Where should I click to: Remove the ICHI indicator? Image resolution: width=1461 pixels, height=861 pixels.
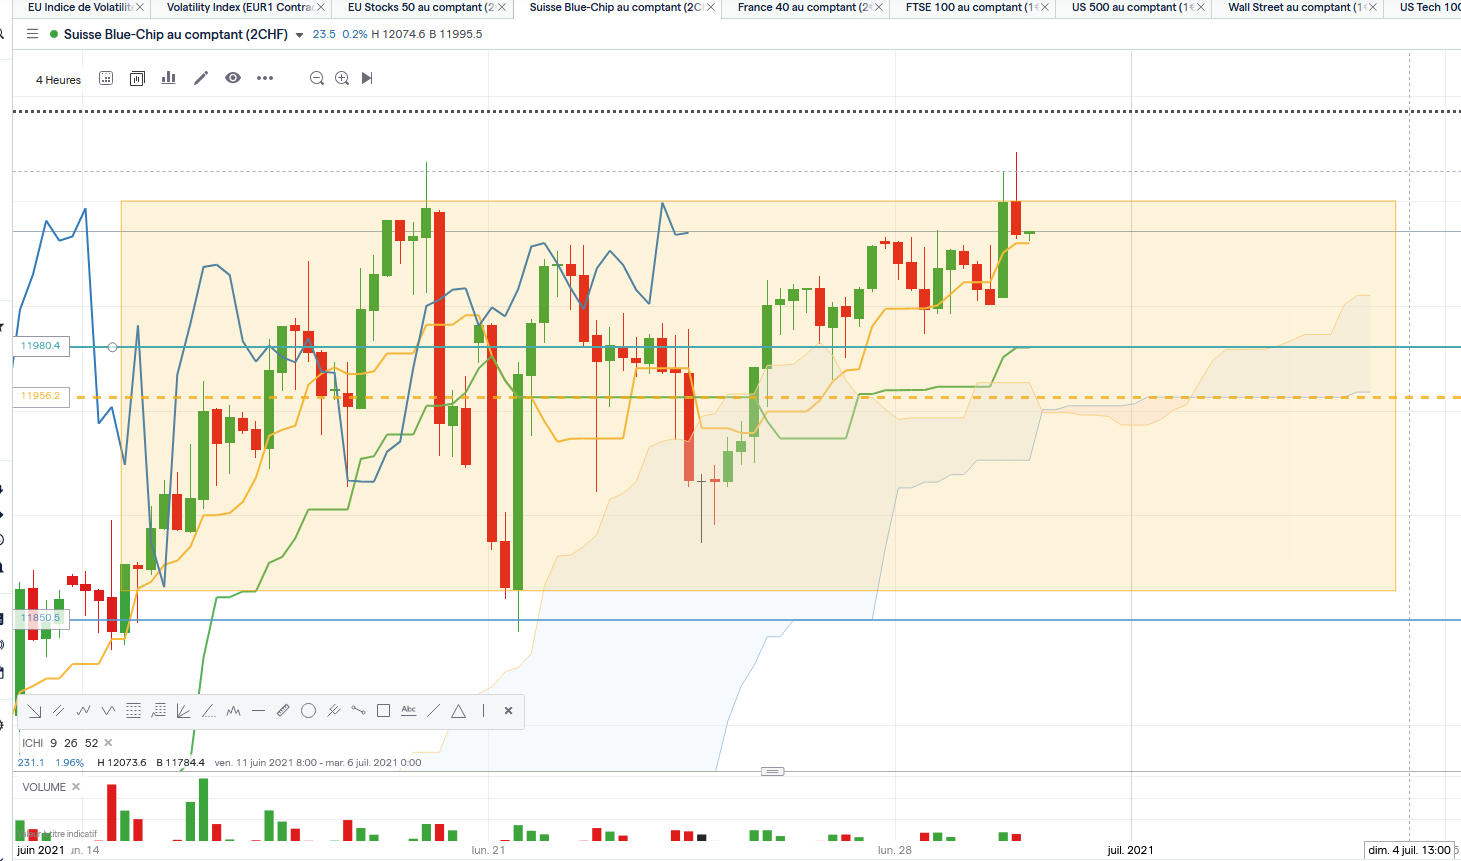(108, 743)
